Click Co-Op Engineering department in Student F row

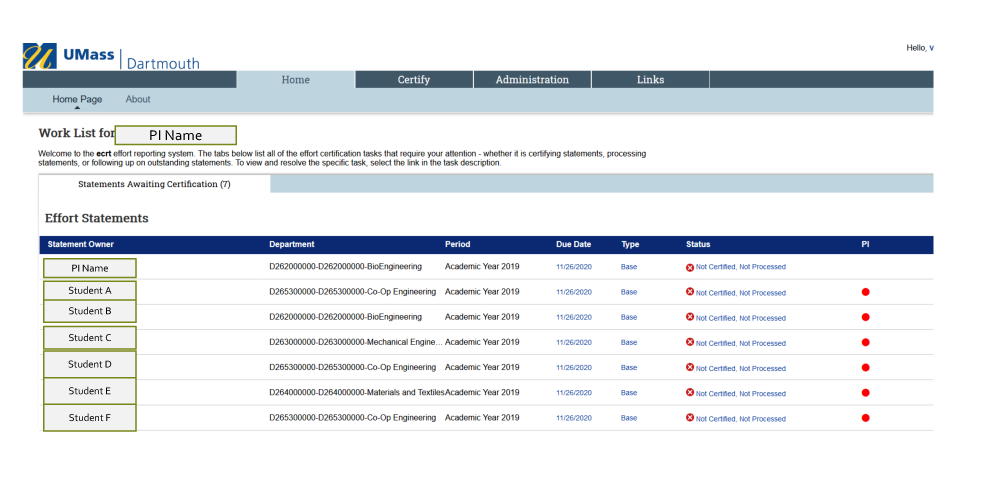pyautogui.click(x=353, y=417)
